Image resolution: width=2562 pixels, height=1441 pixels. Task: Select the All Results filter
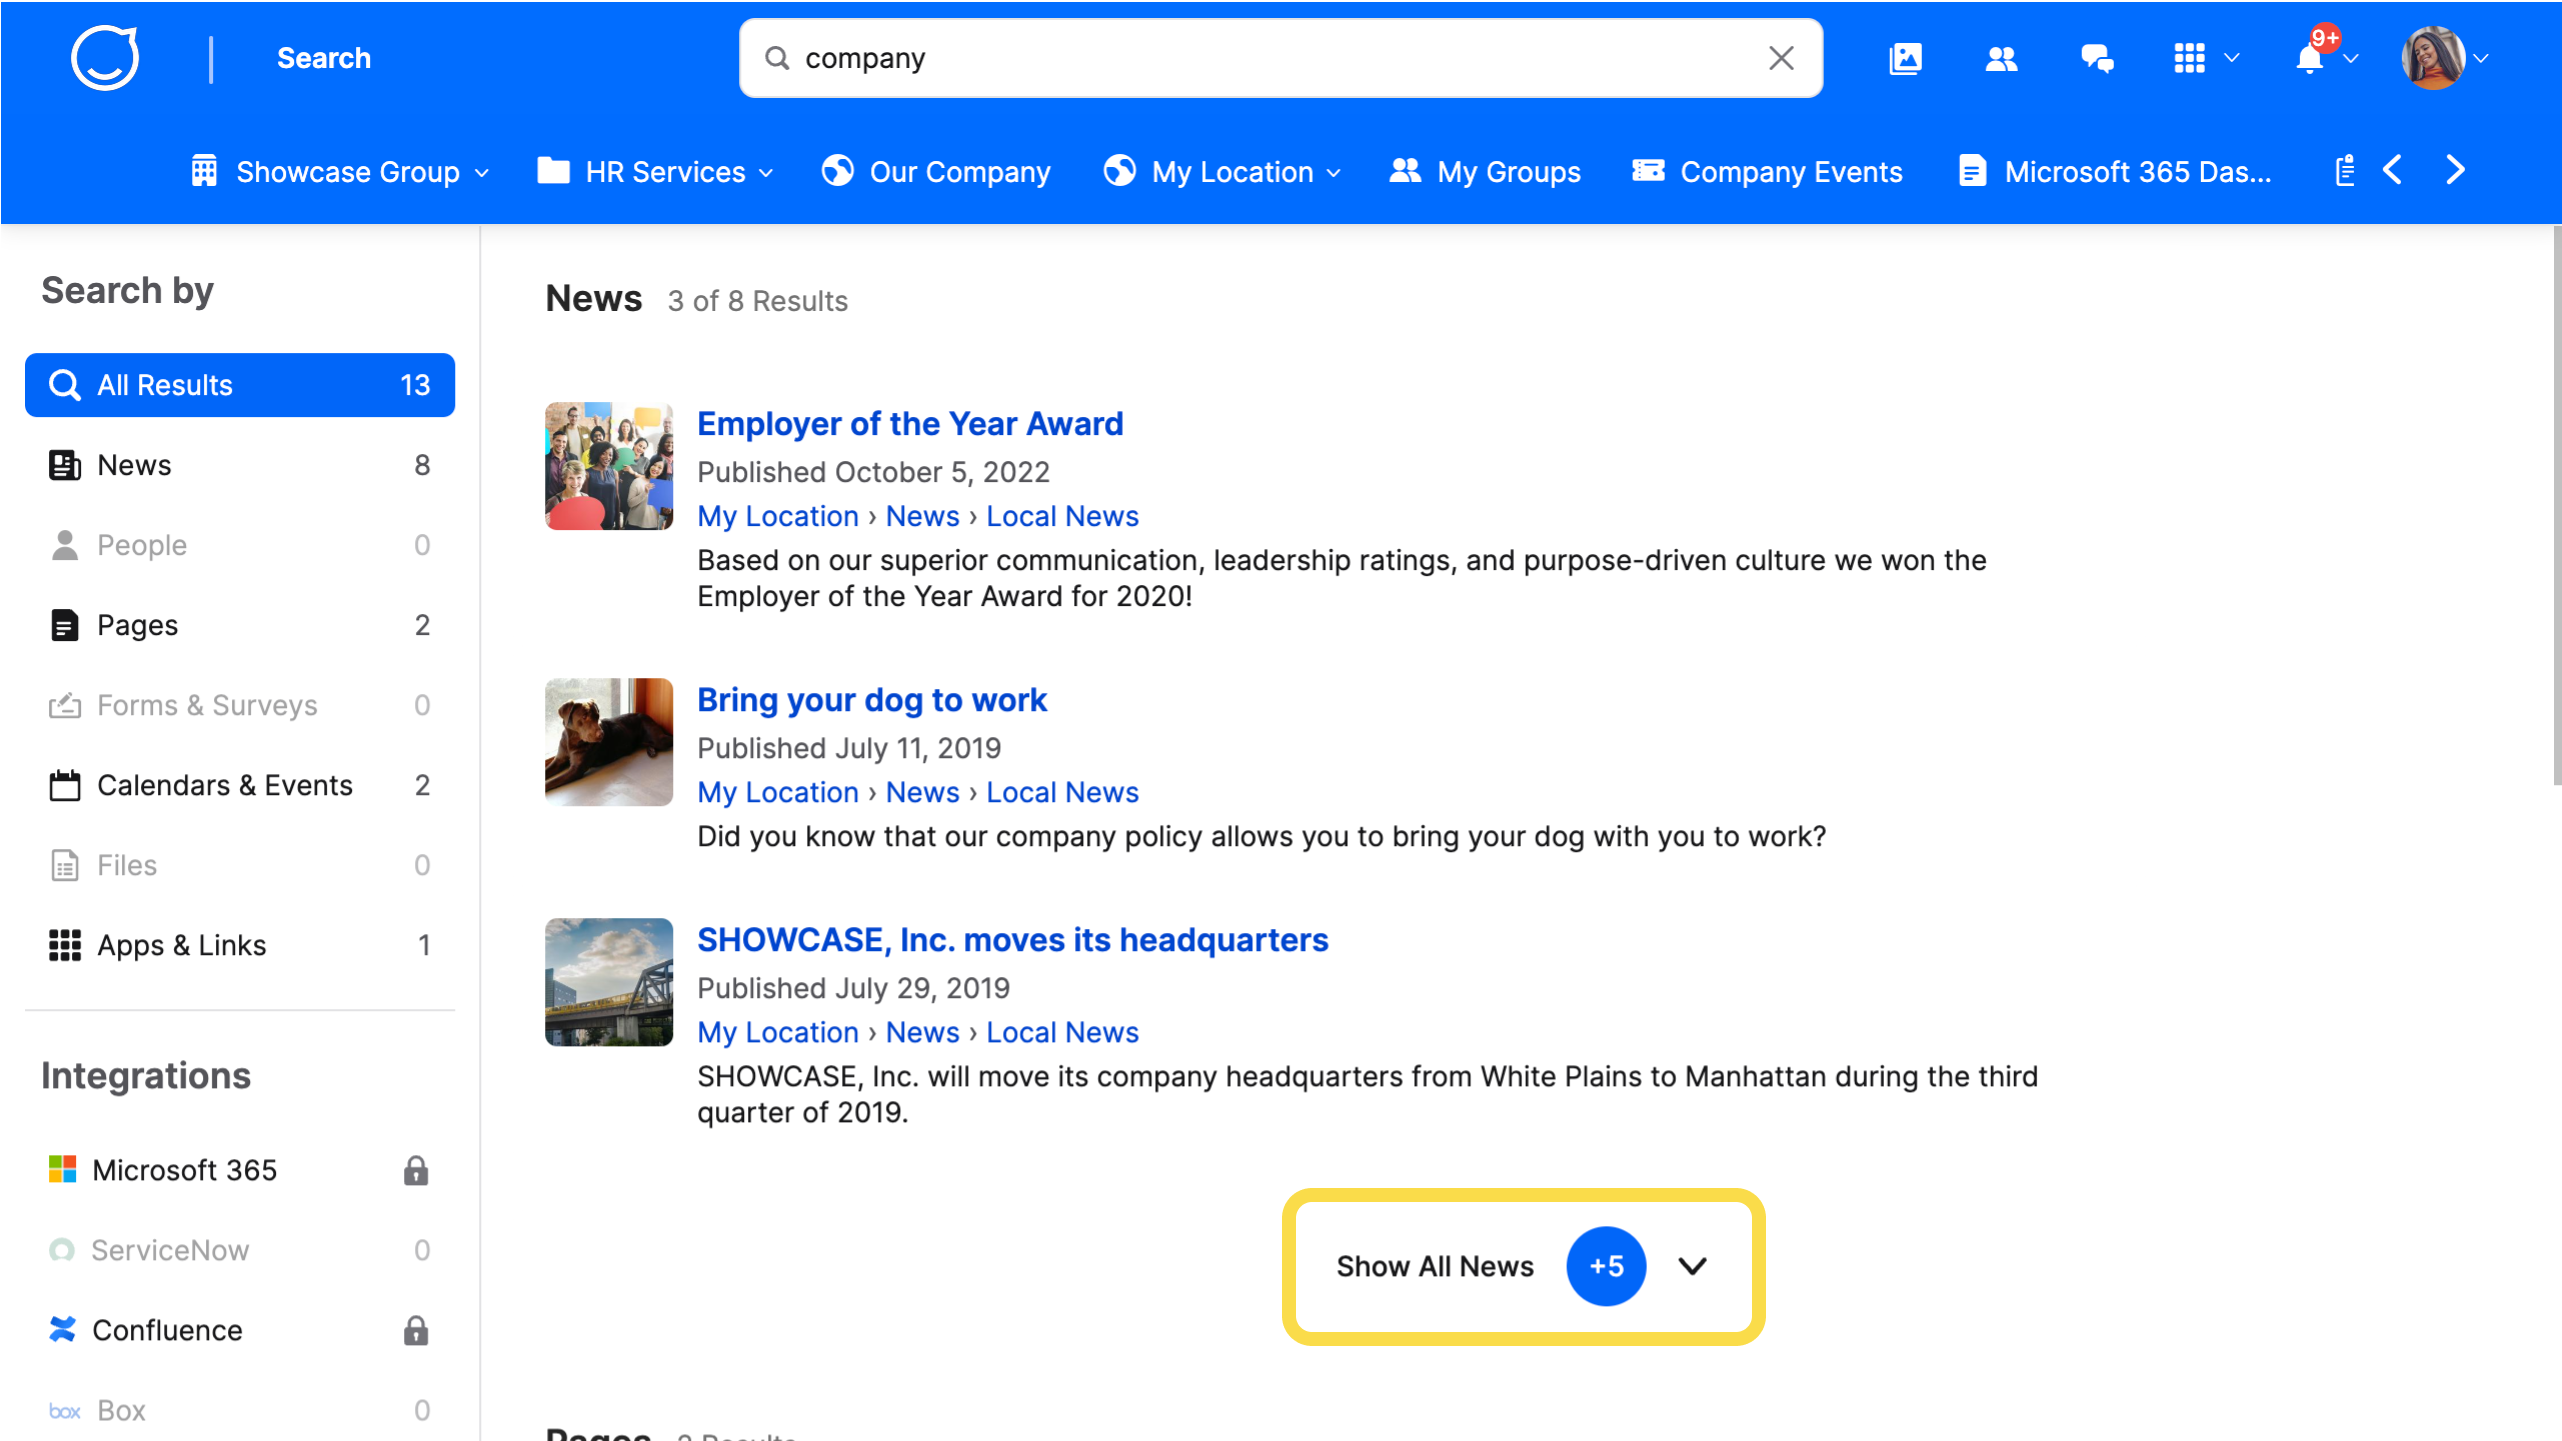click(x=240, y=385)
